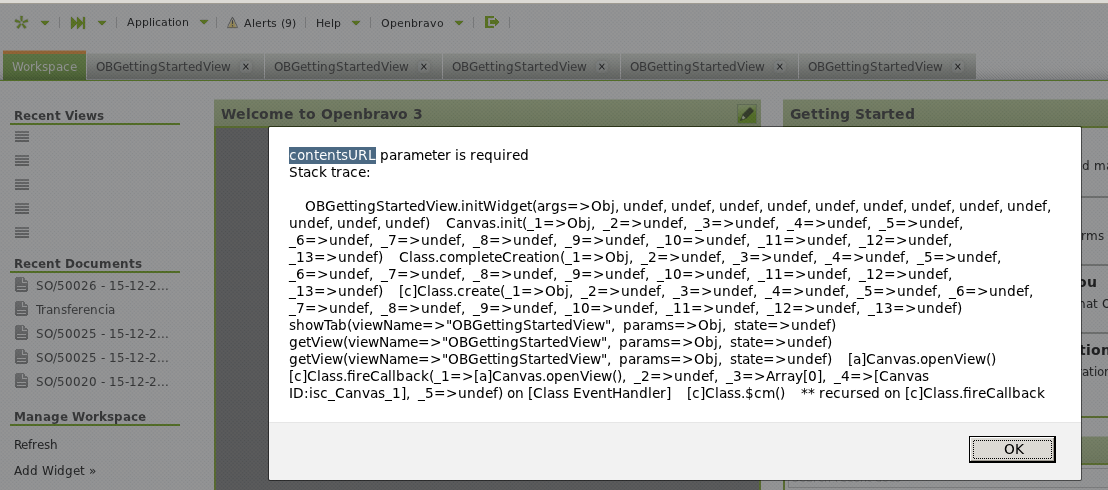Close the first OBGettingStartedView tab

(246, 66)
